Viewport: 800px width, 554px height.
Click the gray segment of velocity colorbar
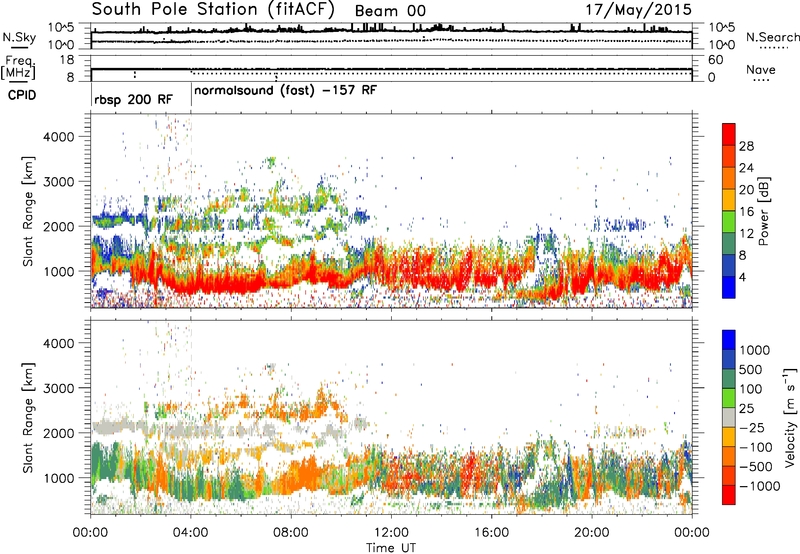pos(729,418)
